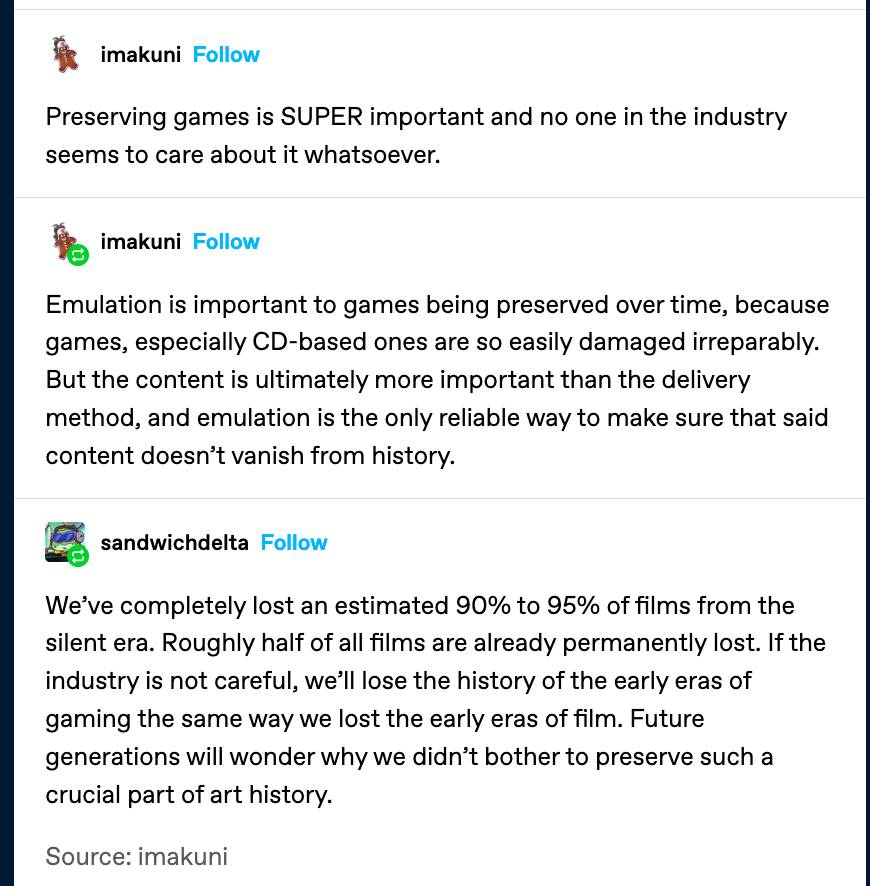The height and width of the screenshot is (886, 870).
Task: Follow imakuni from the emulation reblog
Action: [226, 241]
